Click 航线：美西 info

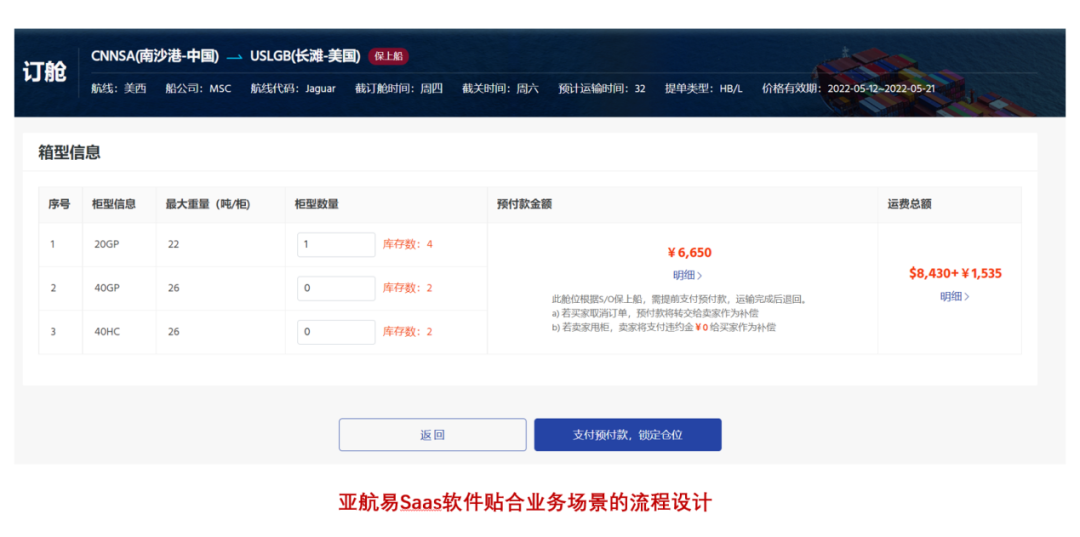118,88
